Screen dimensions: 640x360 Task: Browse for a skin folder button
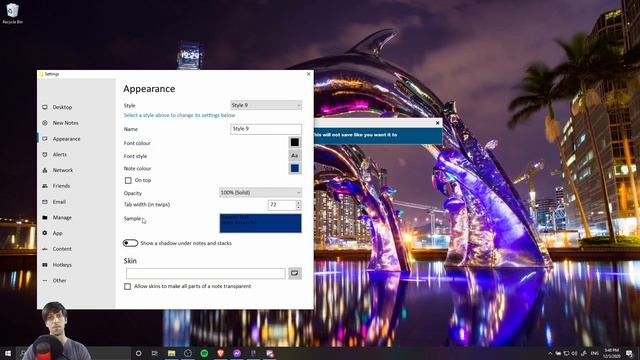[x=295, y=273]
